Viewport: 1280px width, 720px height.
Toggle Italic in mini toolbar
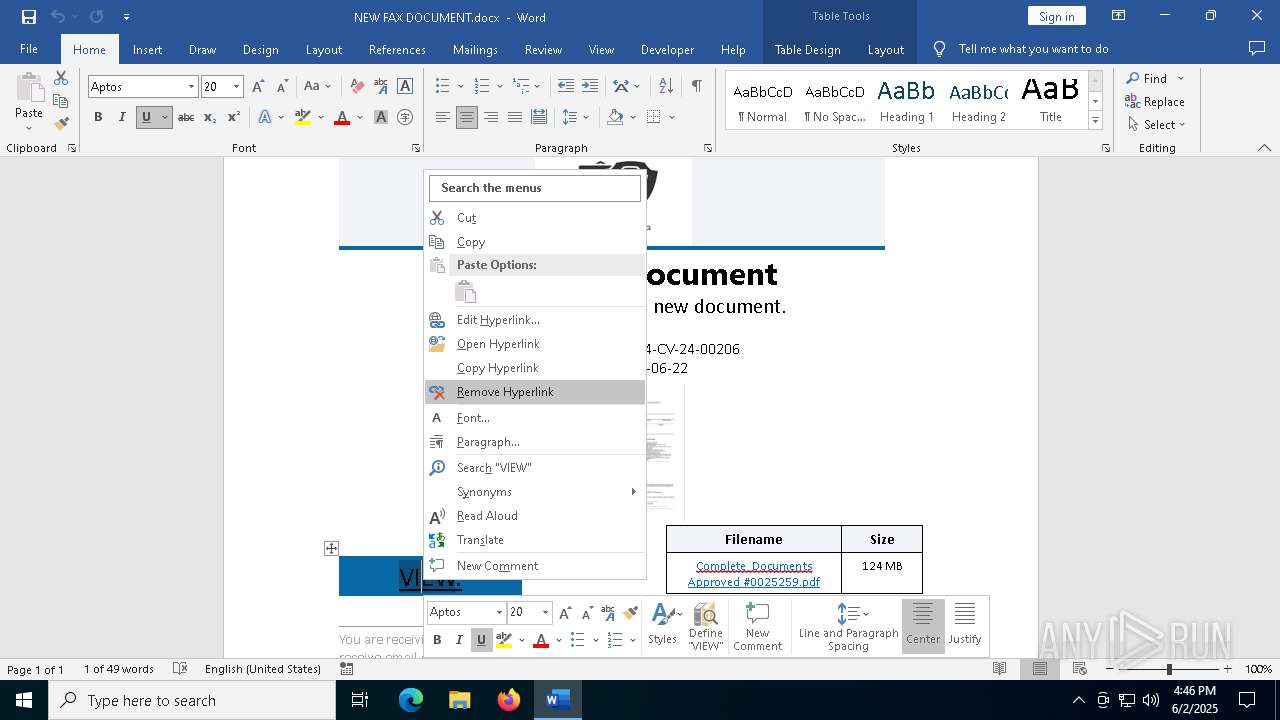click(459, 640)
